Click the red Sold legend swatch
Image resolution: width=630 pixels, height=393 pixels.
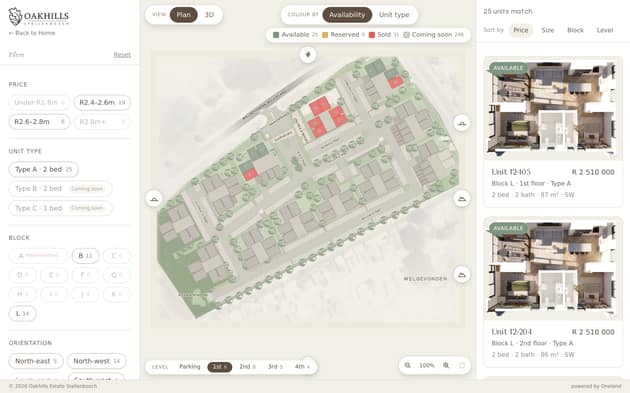pos(372,35)
